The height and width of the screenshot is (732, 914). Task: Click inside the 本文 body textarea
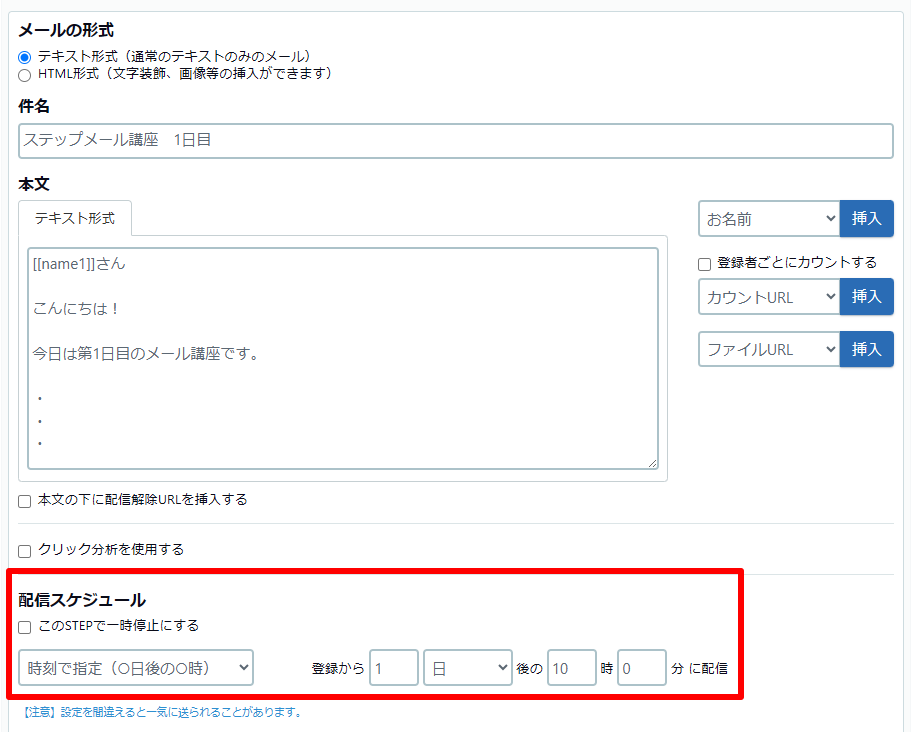(x=343, y=358)
